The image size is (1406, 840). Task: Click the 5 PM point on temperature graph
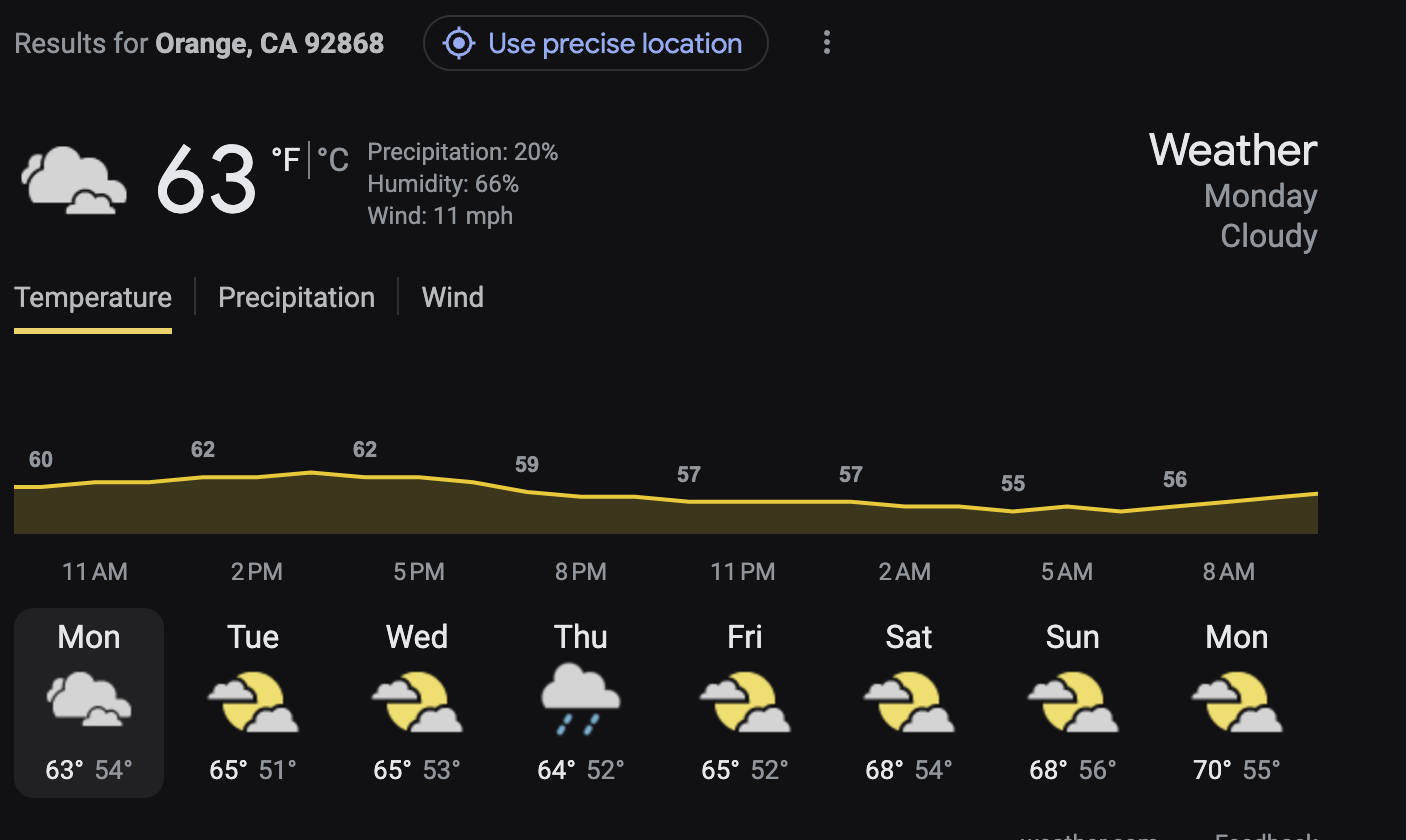419,478
